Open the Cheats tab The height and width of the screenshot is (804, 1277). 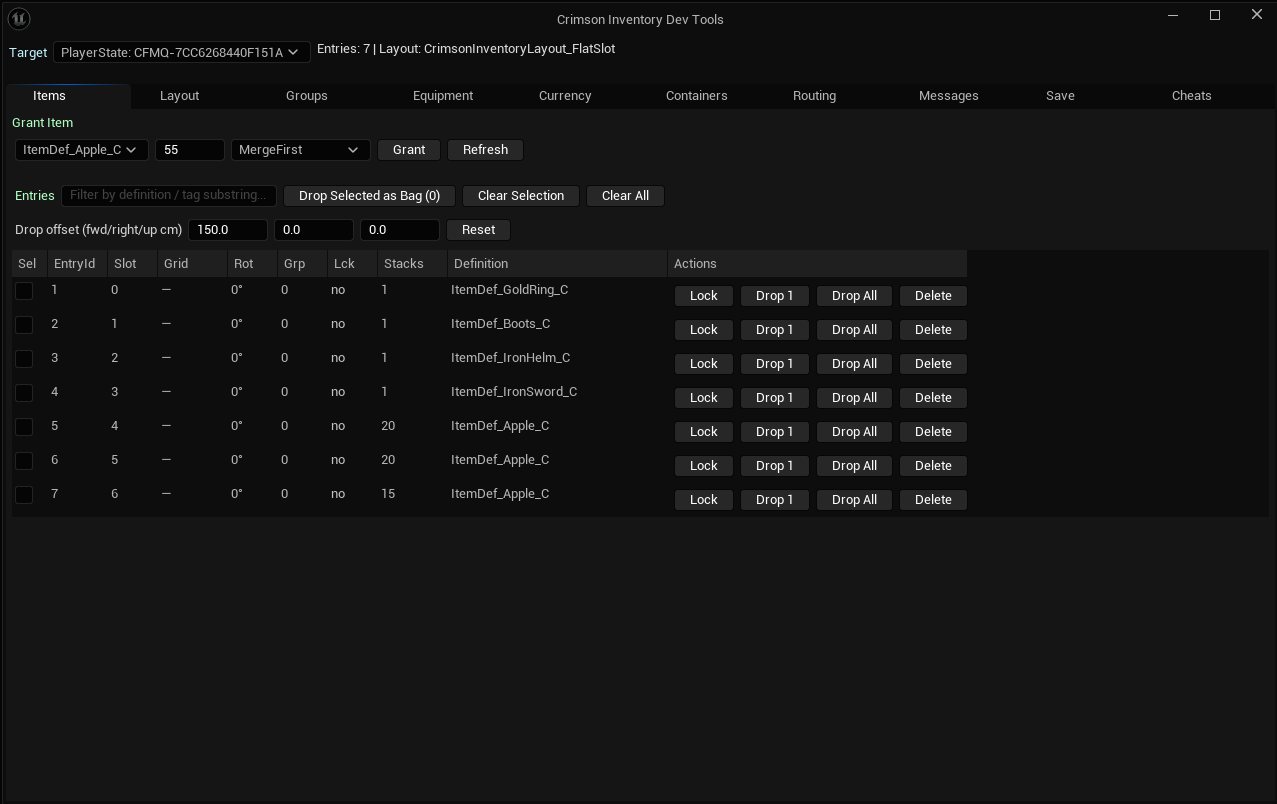point(1192,96)
